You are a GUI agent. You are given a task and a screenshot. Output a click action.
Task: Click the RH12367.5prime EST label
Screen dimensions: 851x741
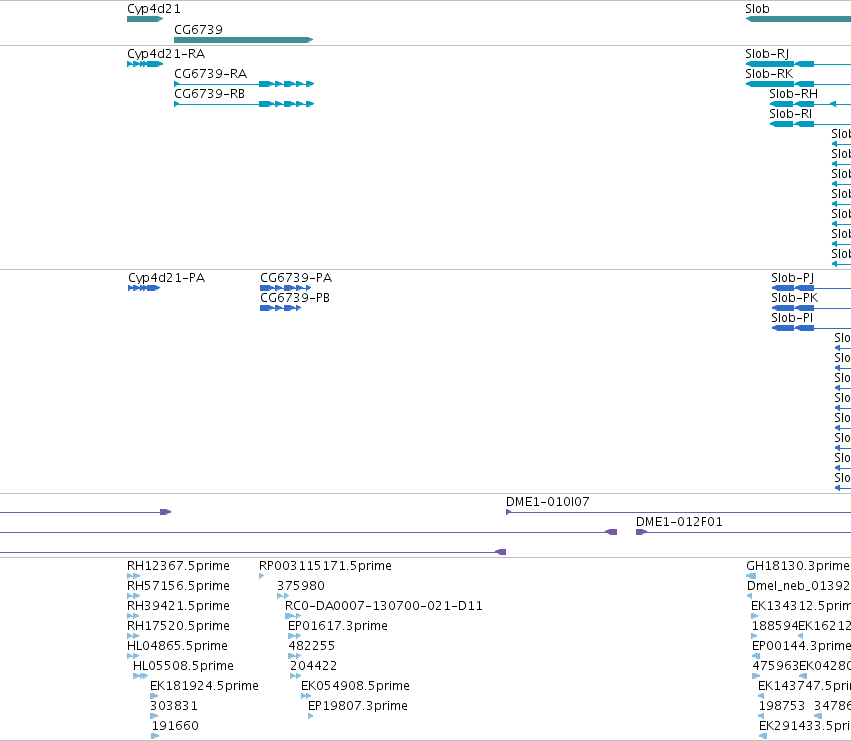point(178,566)
